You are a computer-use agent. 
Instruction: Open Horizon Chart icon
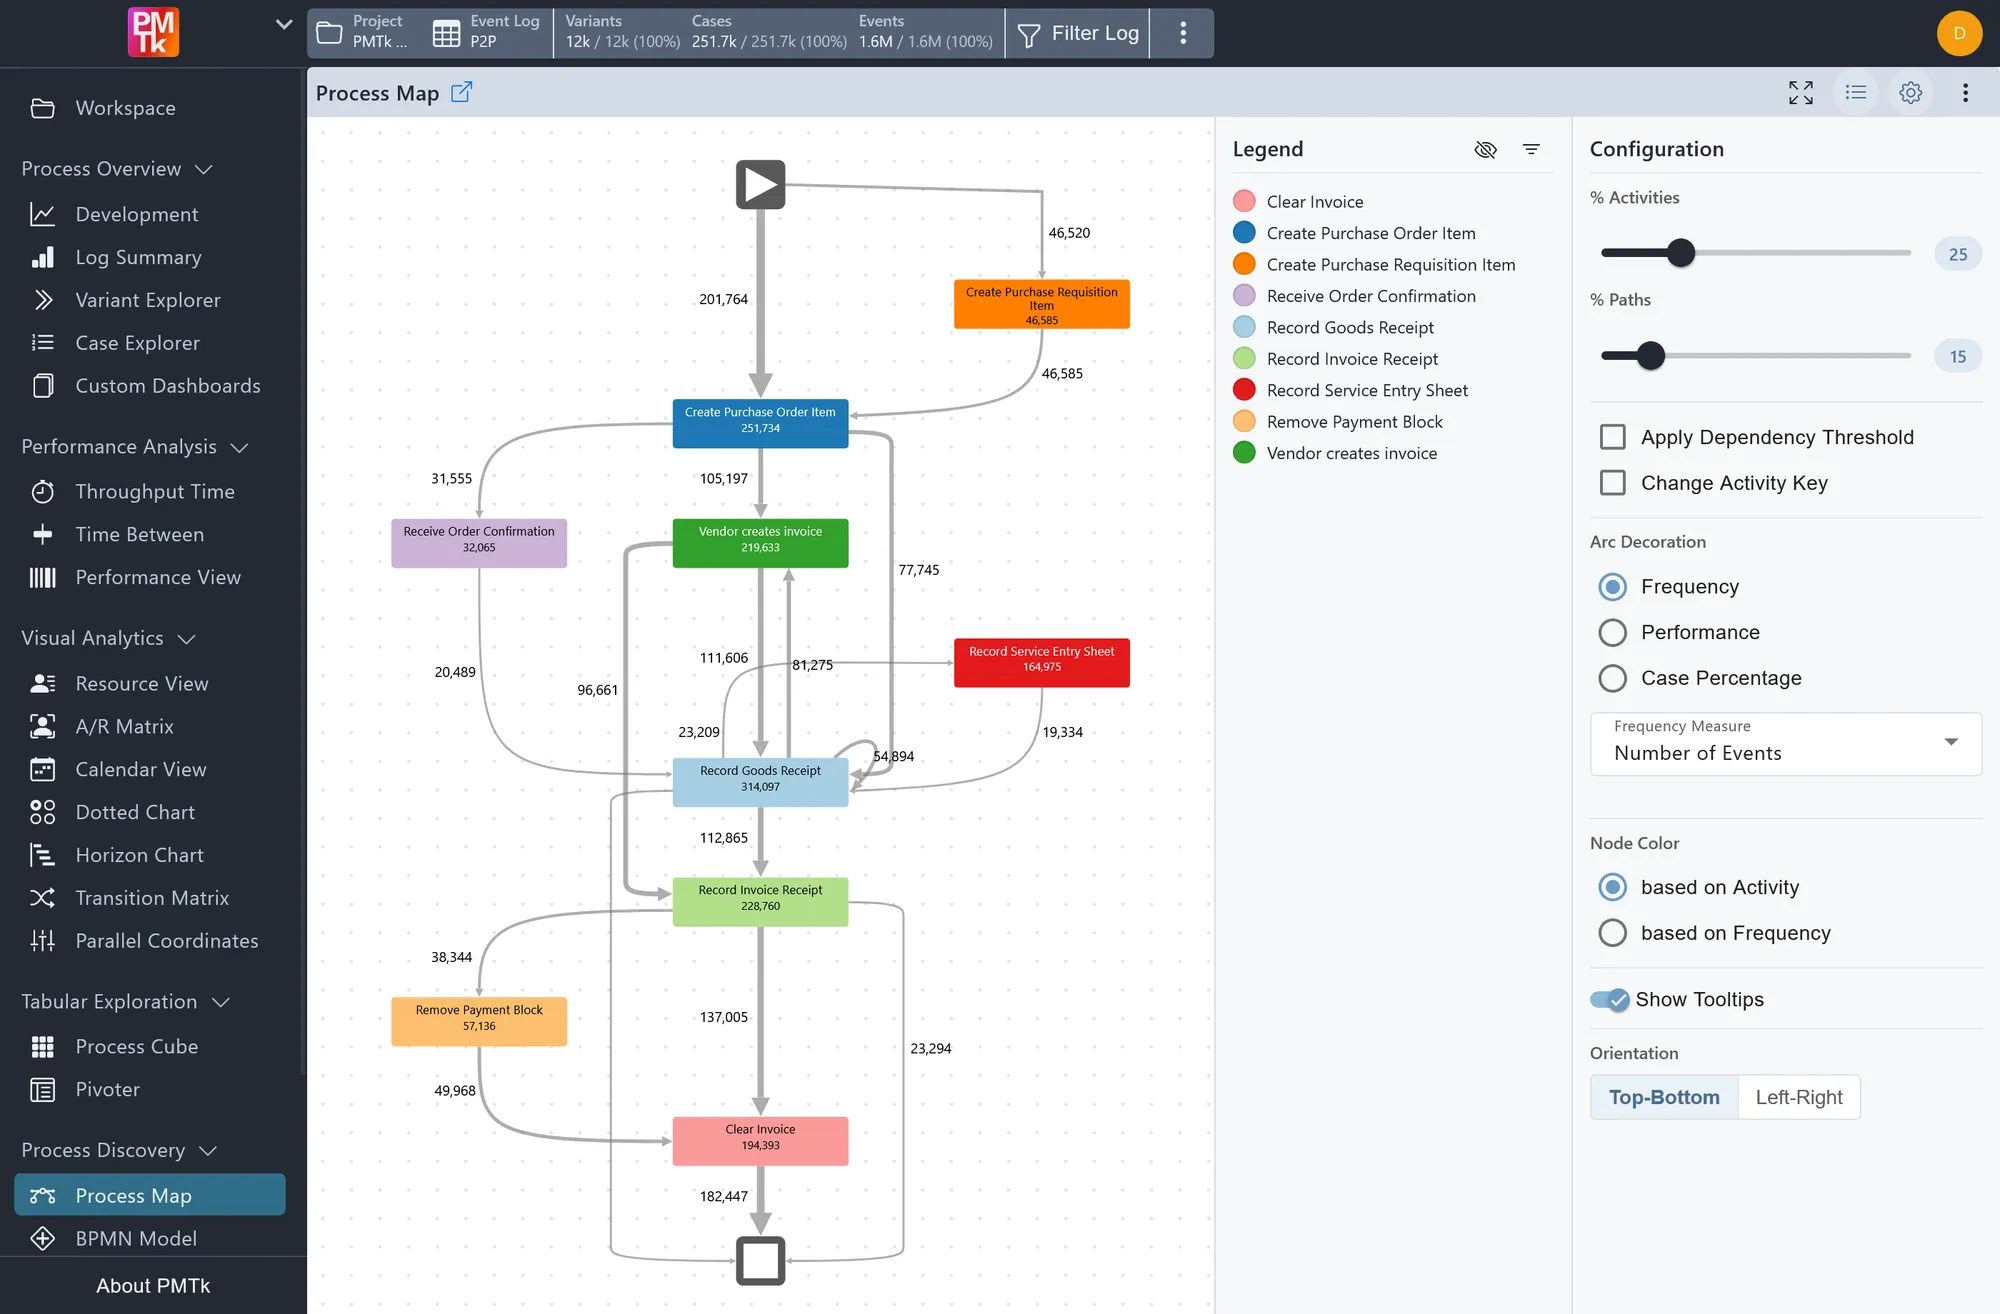[x=43, y=856]
